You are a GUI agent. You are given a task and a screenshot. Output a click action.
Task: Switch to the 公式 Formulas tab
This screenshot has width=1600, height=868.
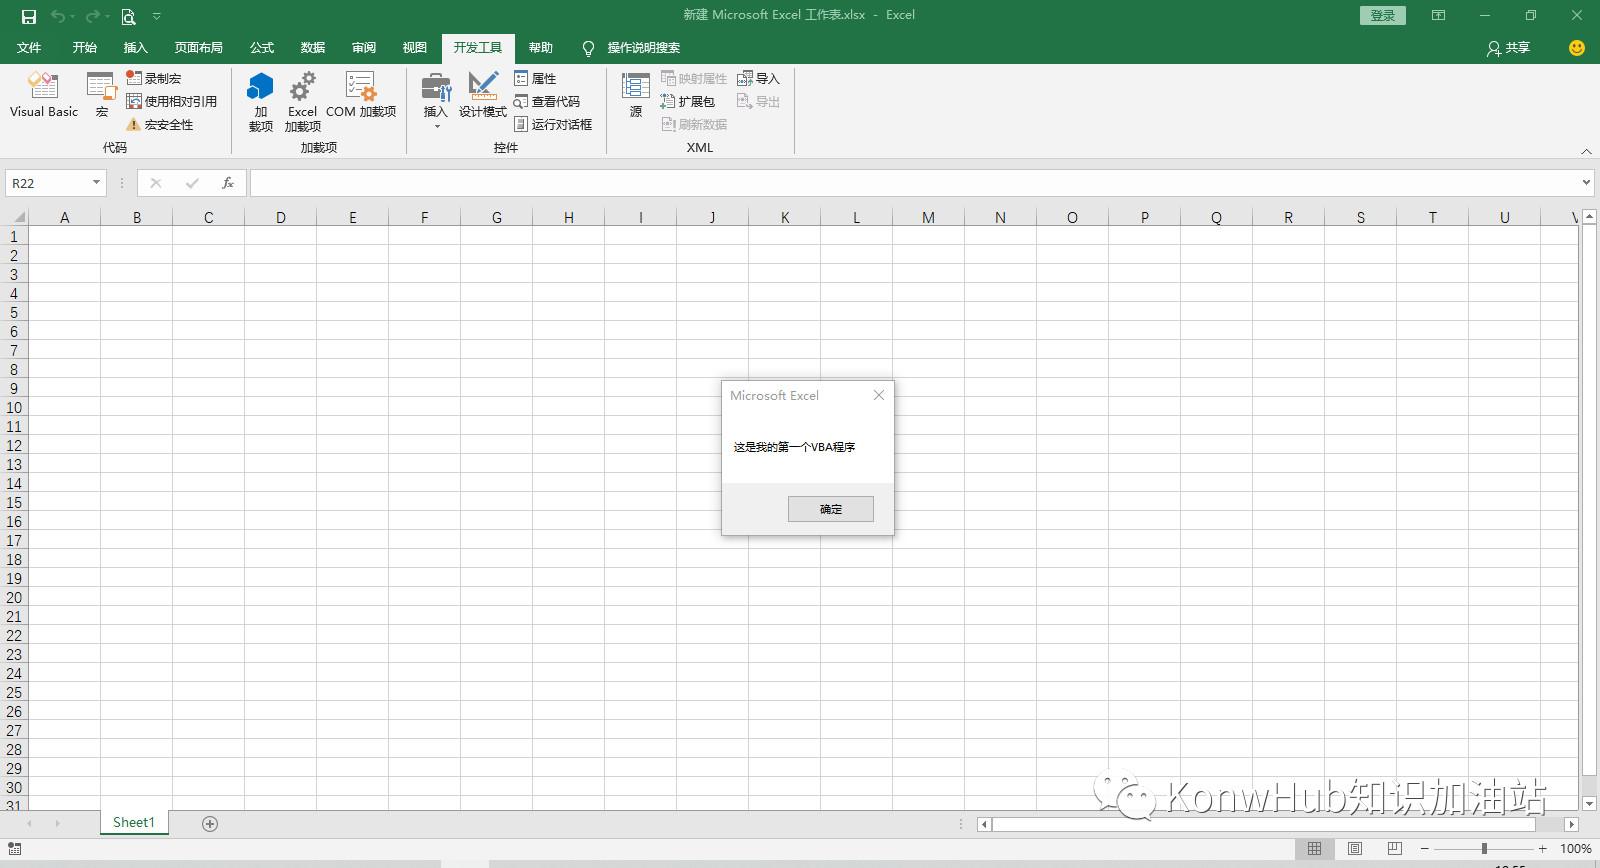pyautogui.click(x=262, y=47)
